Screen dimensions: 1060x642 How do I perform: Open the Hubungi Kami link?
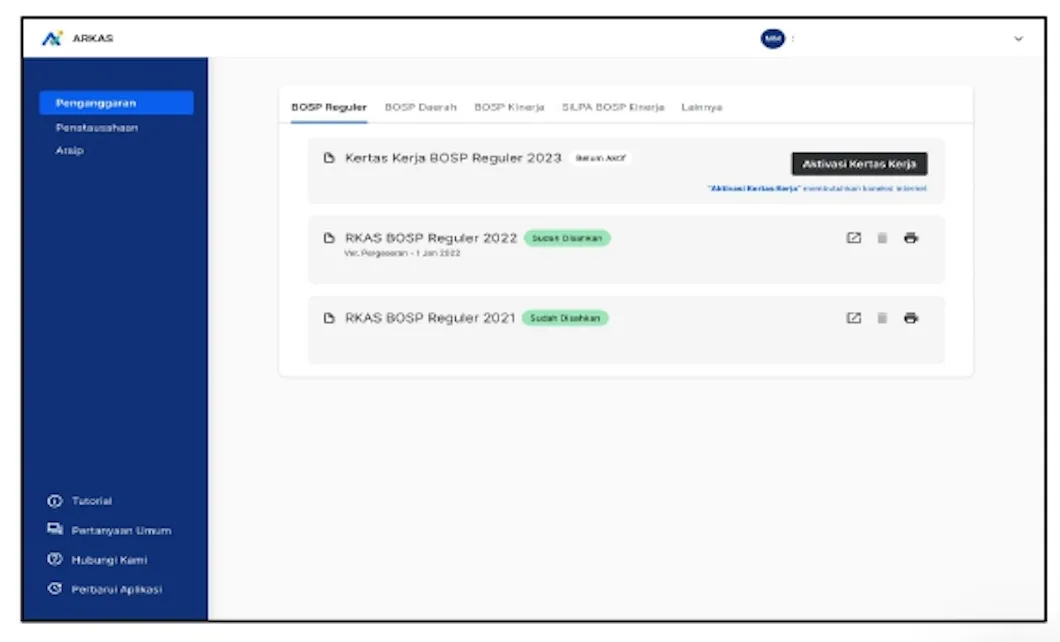tap(110, 560)
